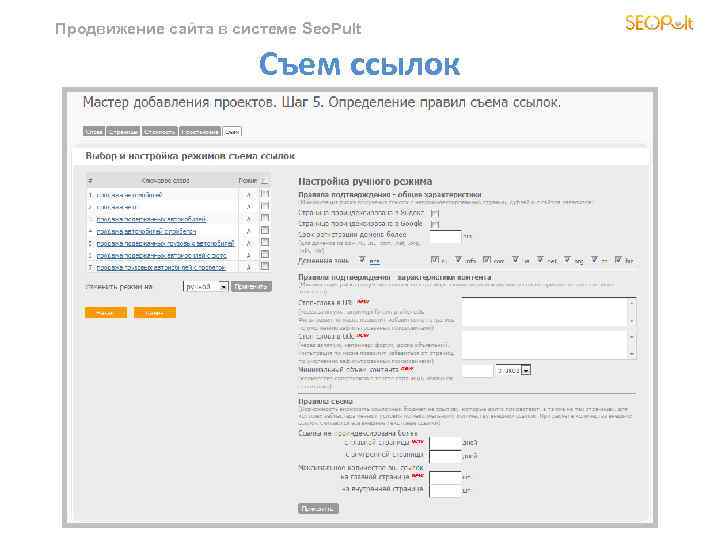Switch to the Слова wizard tab
The image size is (720, 540).
[x=94, y=132]
